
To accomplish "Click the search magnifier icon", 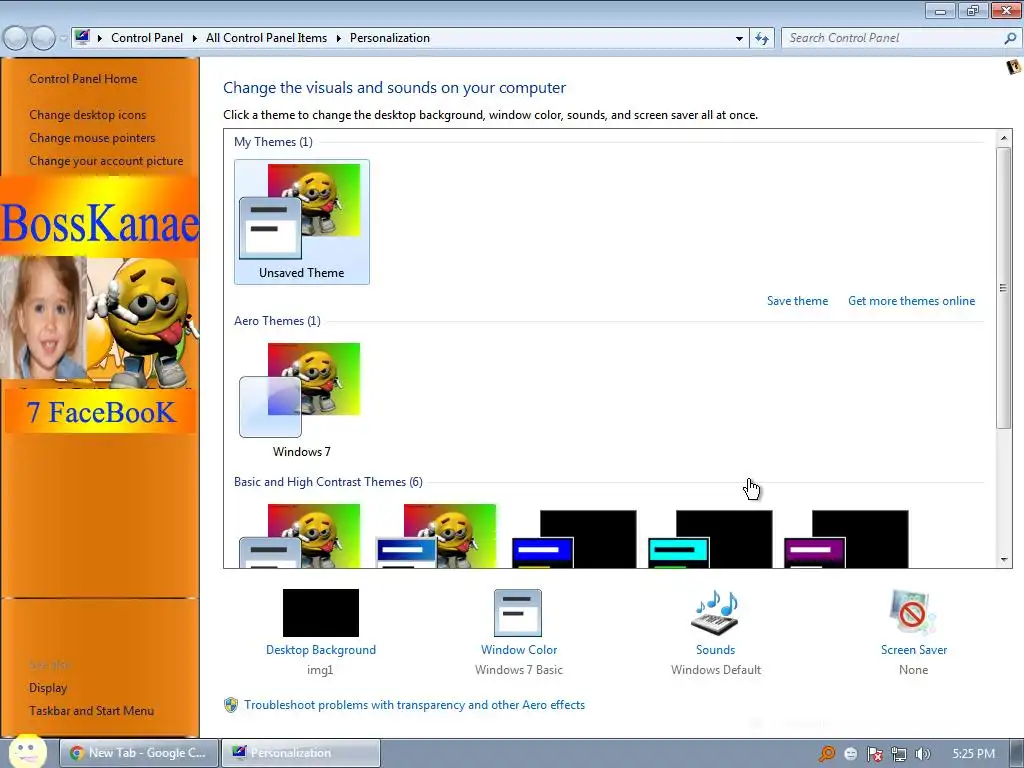I will tap(1010, 39).
